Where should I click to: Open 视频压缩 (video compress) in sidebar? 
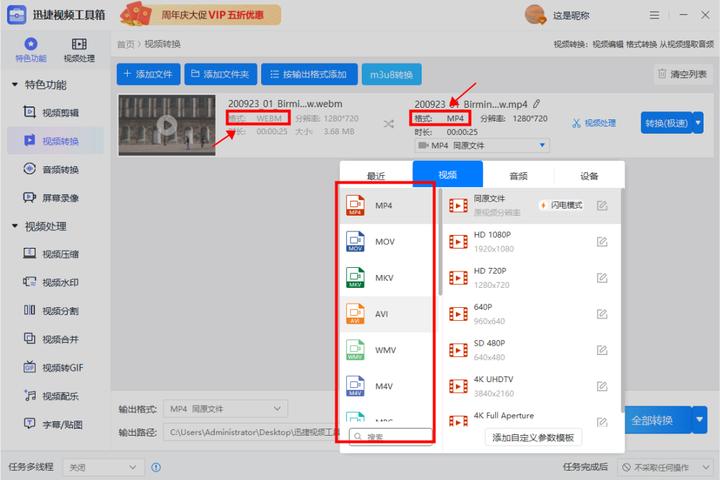[x=58, y=254]
